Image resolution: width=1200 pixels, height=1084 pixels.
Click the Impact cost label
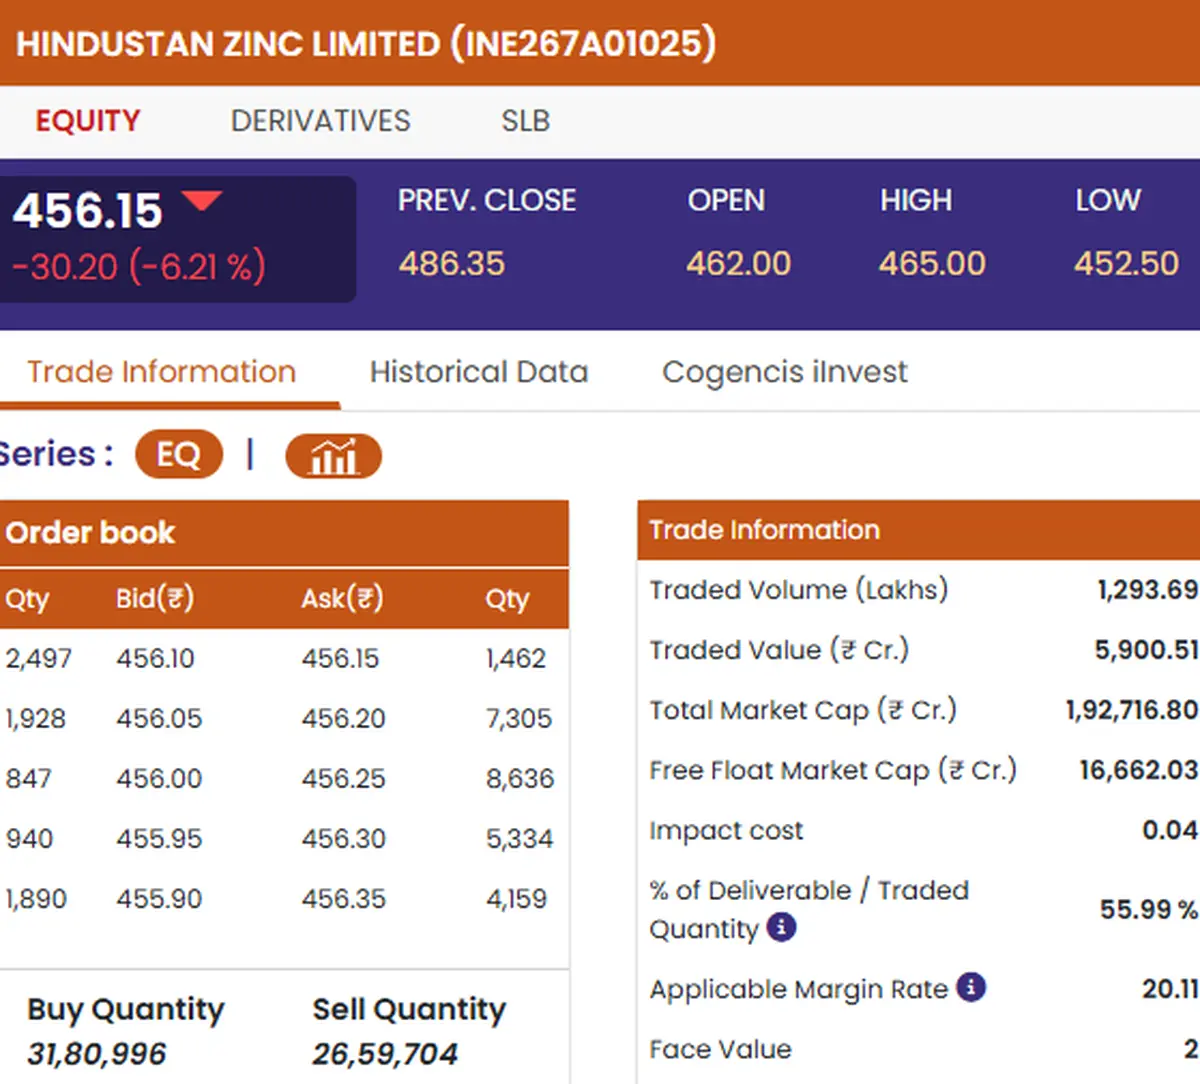(x=726, y=830)
